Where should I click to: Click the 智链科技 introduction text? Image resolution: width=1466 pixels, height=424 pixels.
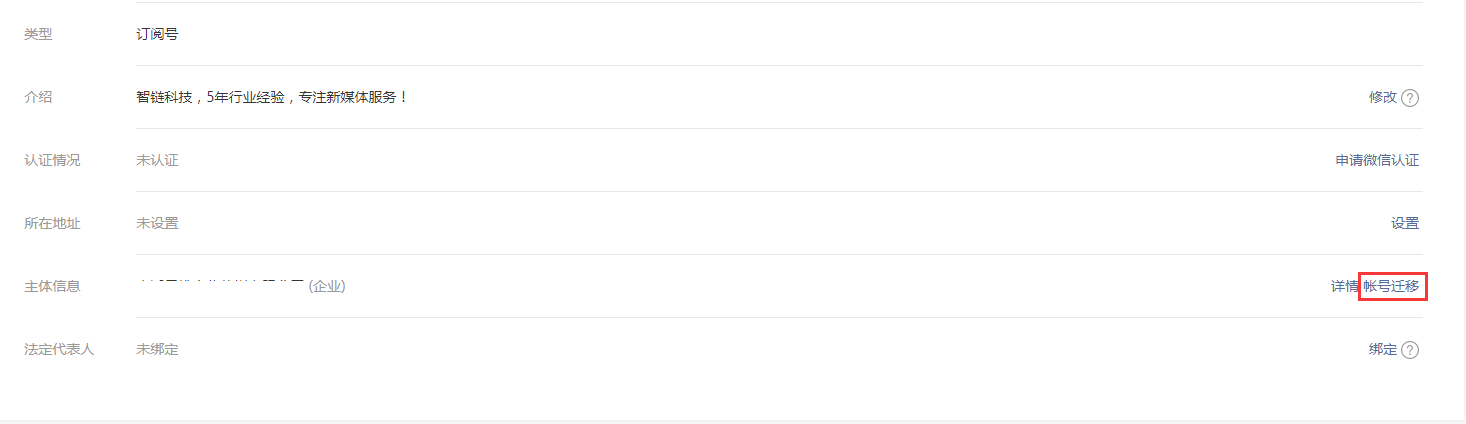pyautogui.click(x=272, y=97)
